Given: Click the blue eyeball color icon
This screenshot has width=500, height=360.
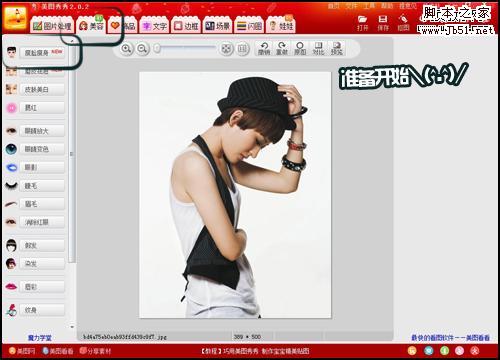Looking at the screenshot, I should coord(11,149).
